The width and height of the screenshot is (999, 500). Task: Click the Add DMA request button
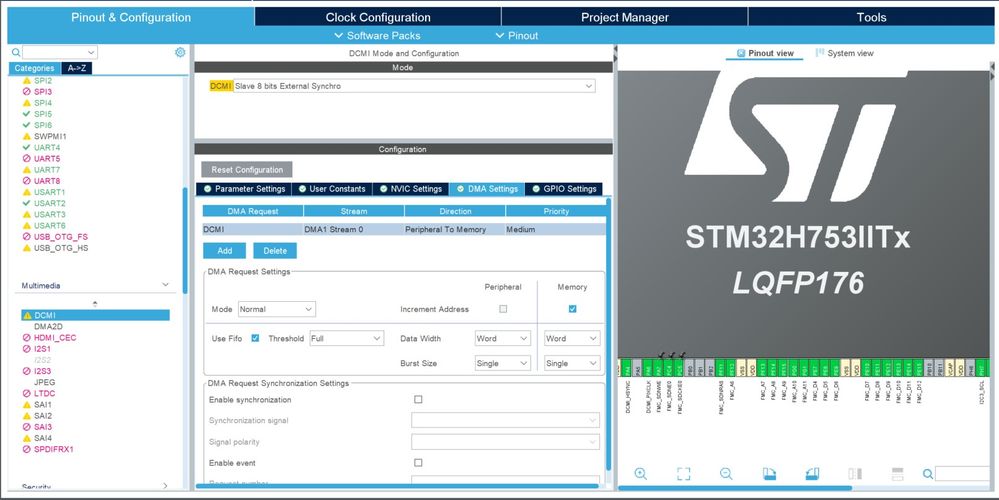pos(224,250)
